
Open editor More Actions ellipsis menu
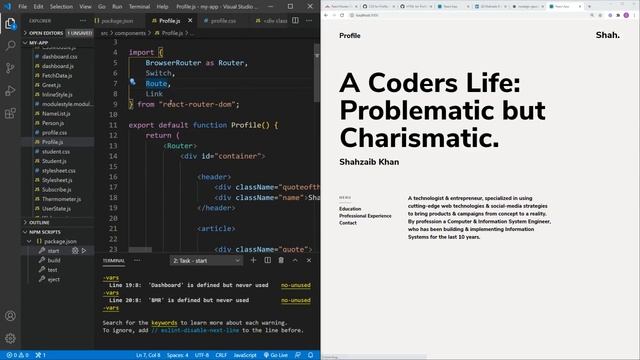coord(309,20)
